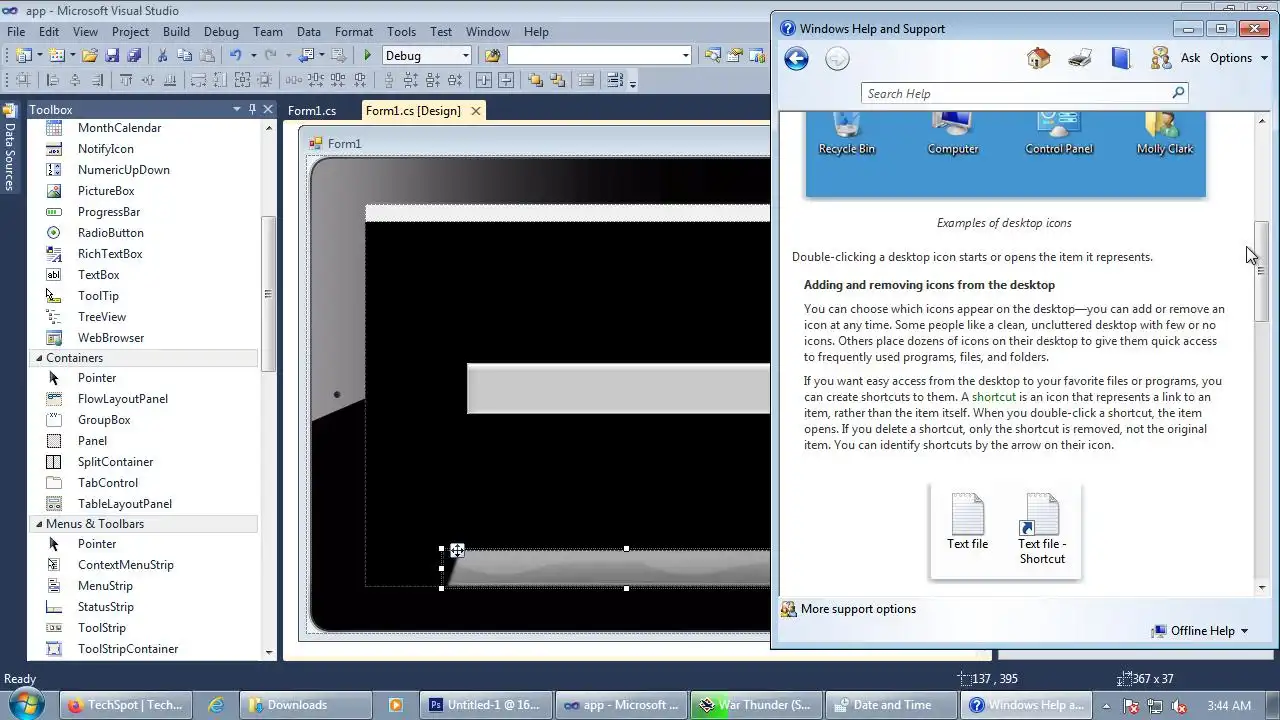Open Photoshop Untitled-1 taskbar button
The image size is (1280, 720).
coord(484,705)
